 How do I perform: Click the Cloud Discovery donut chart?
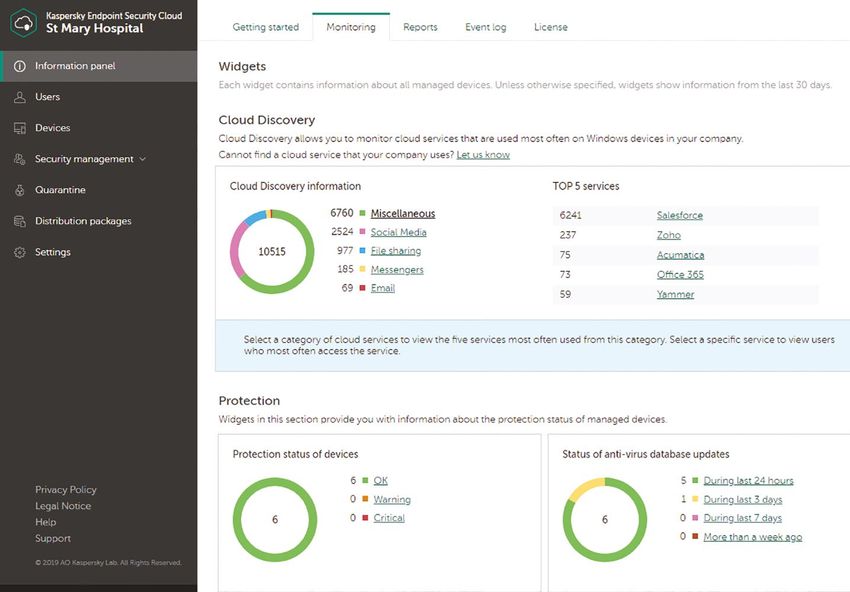272,252
